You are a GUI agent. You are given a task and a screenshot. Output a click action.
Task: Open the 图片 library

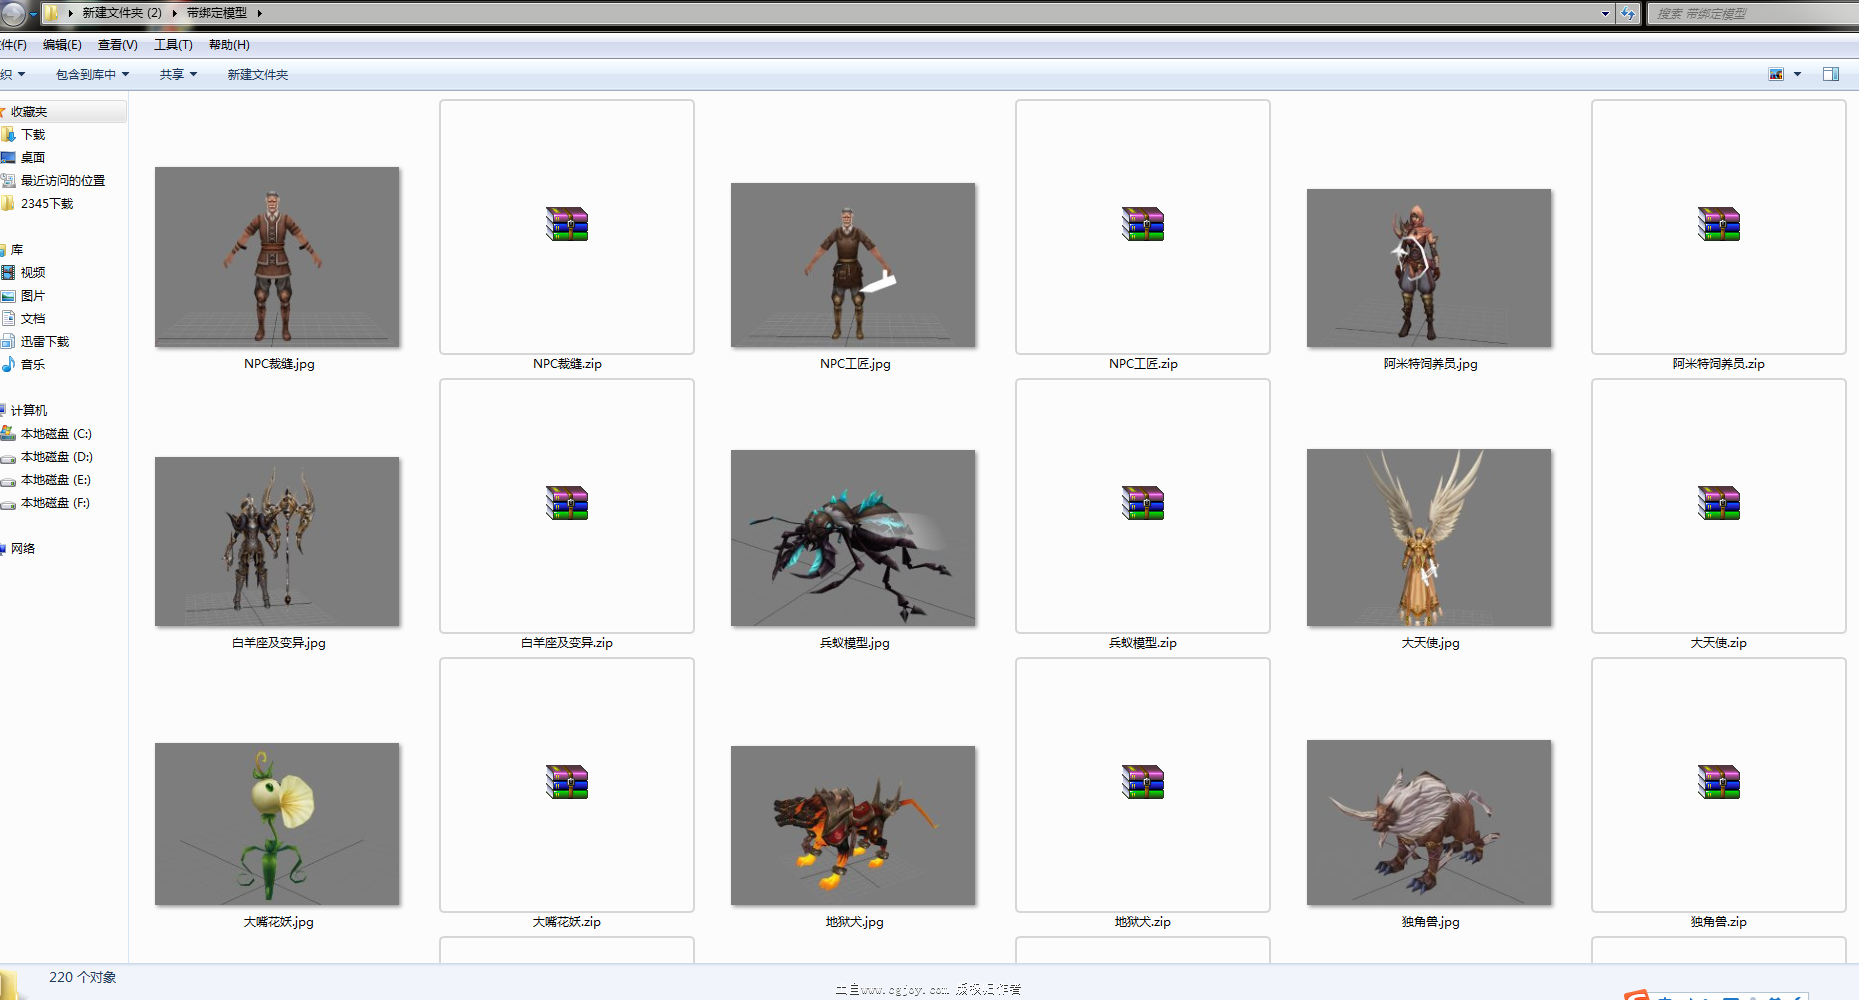coord(33,296)
